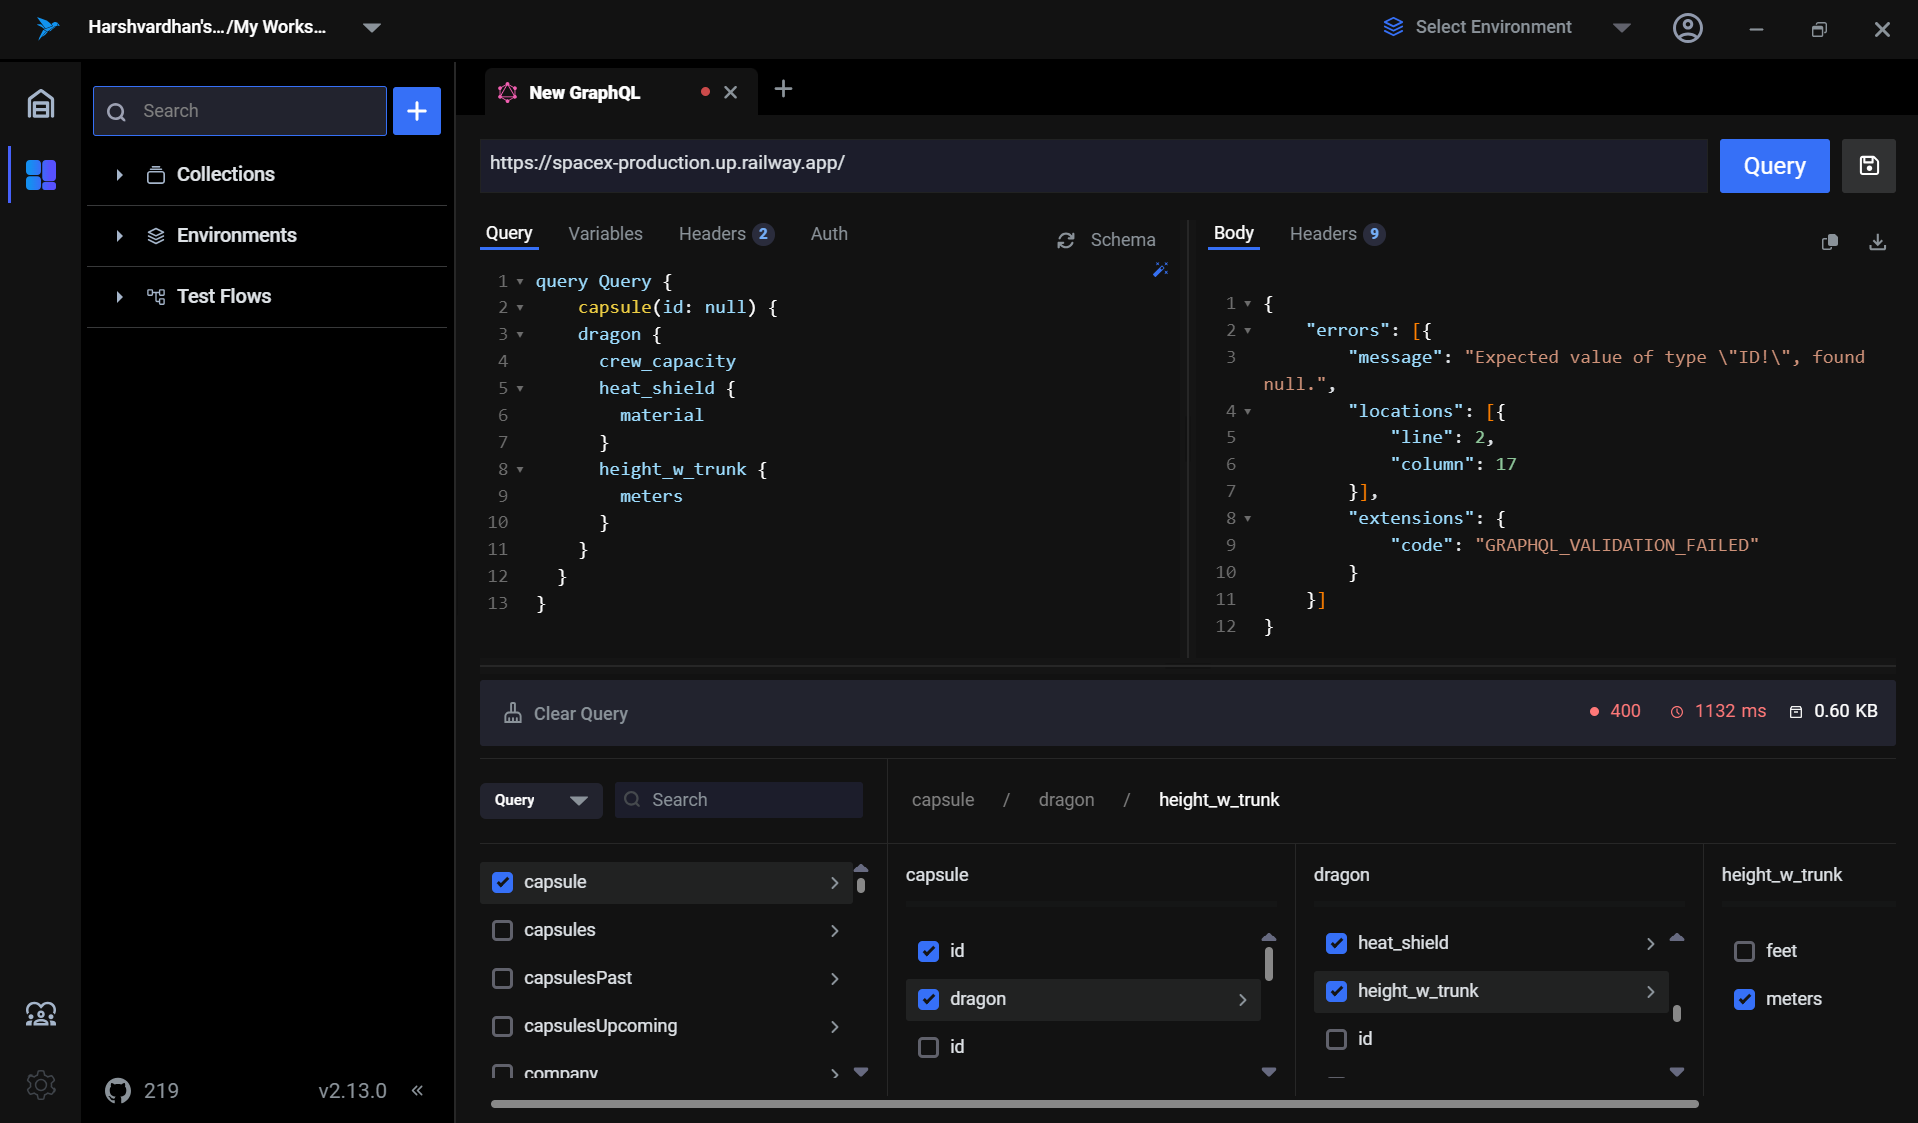Uncheck the heat_shield checkbox
1918x1123 pixels.
click(1337, 944)
